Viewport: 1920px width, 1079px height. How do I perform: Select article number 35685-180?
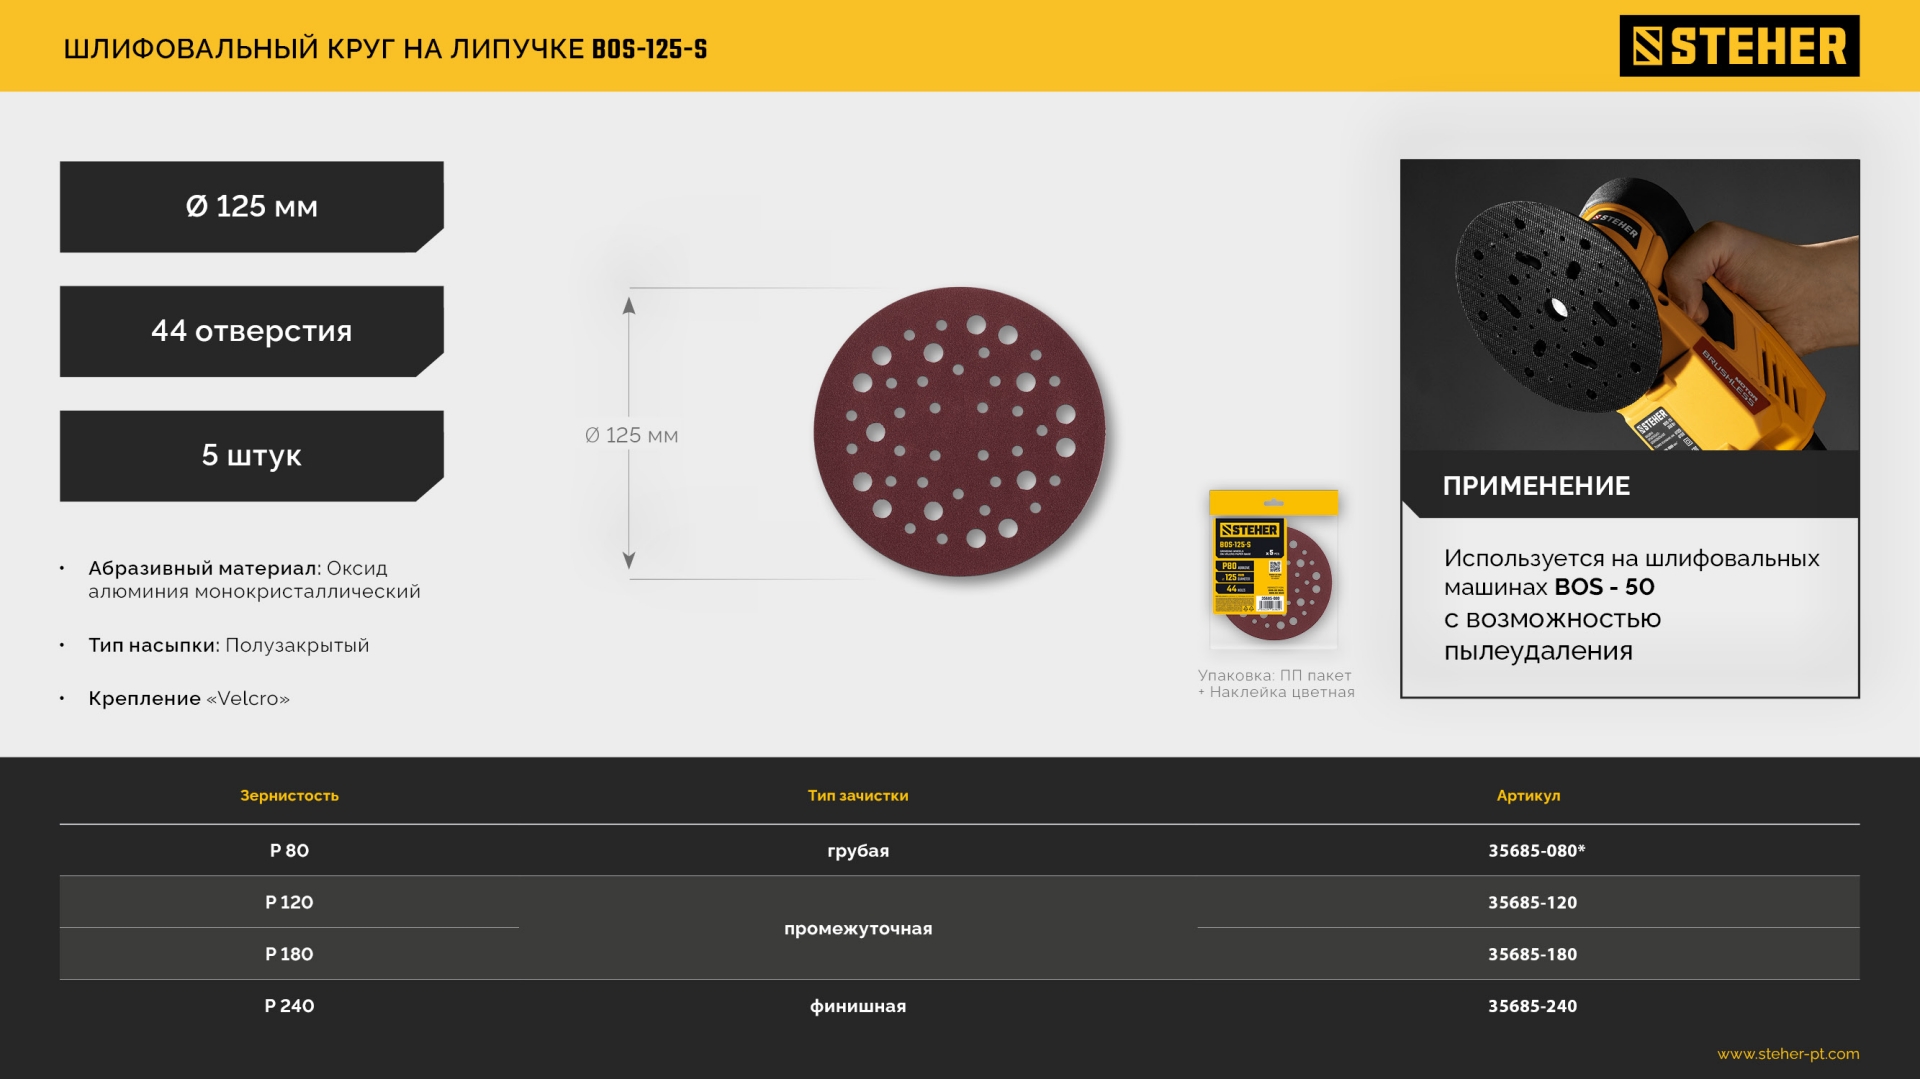[x=1532, y=954]
